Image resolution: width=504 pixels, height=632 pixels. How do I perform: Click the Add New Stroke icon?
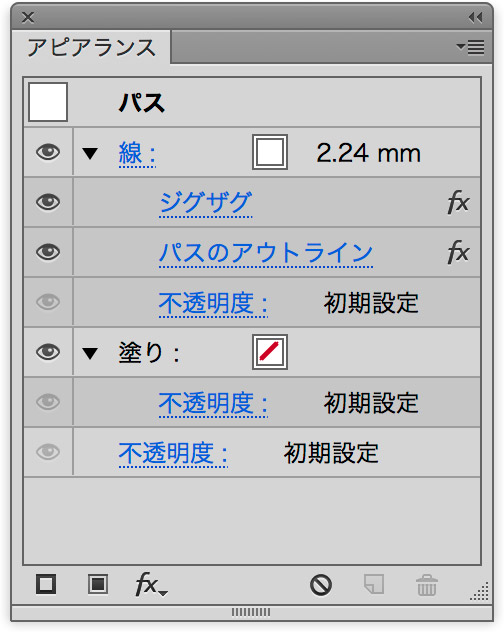[46, 584]
